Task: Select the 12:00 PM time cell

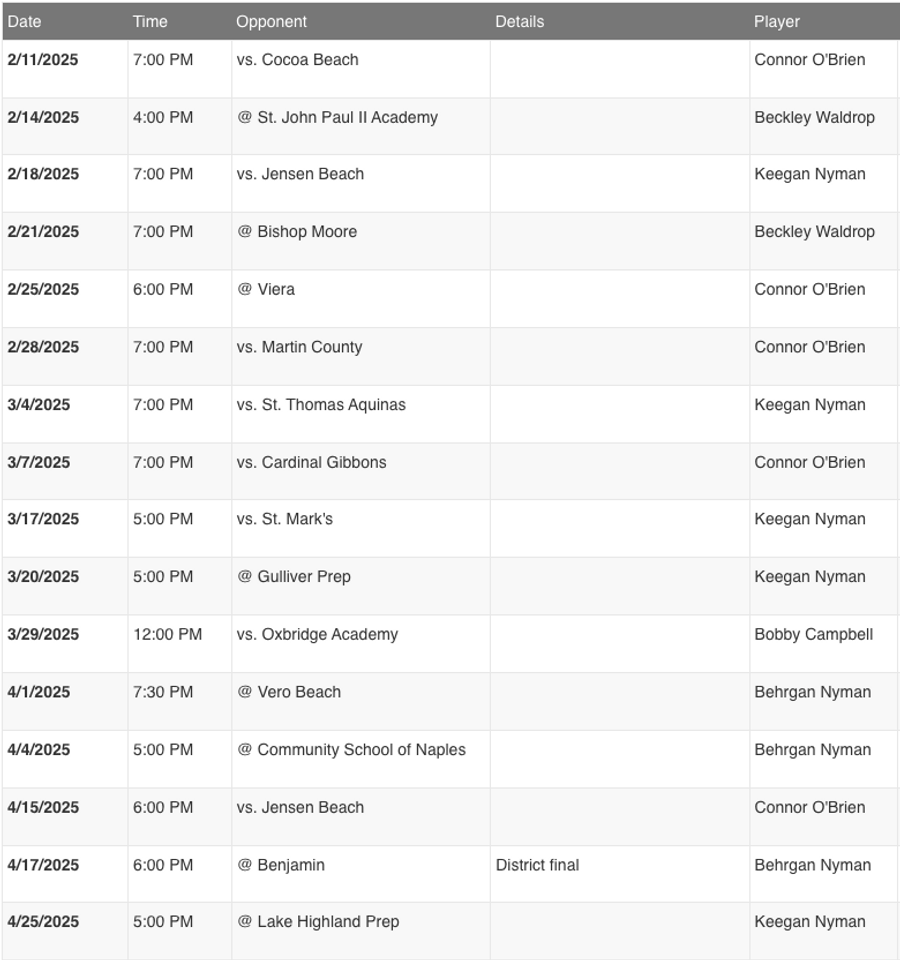Action: pos(167,635)
